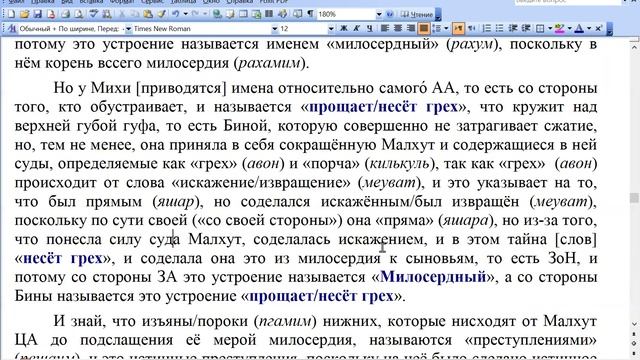
Task: Open the style list dropdown arrow
Action: tap(128, 29)
